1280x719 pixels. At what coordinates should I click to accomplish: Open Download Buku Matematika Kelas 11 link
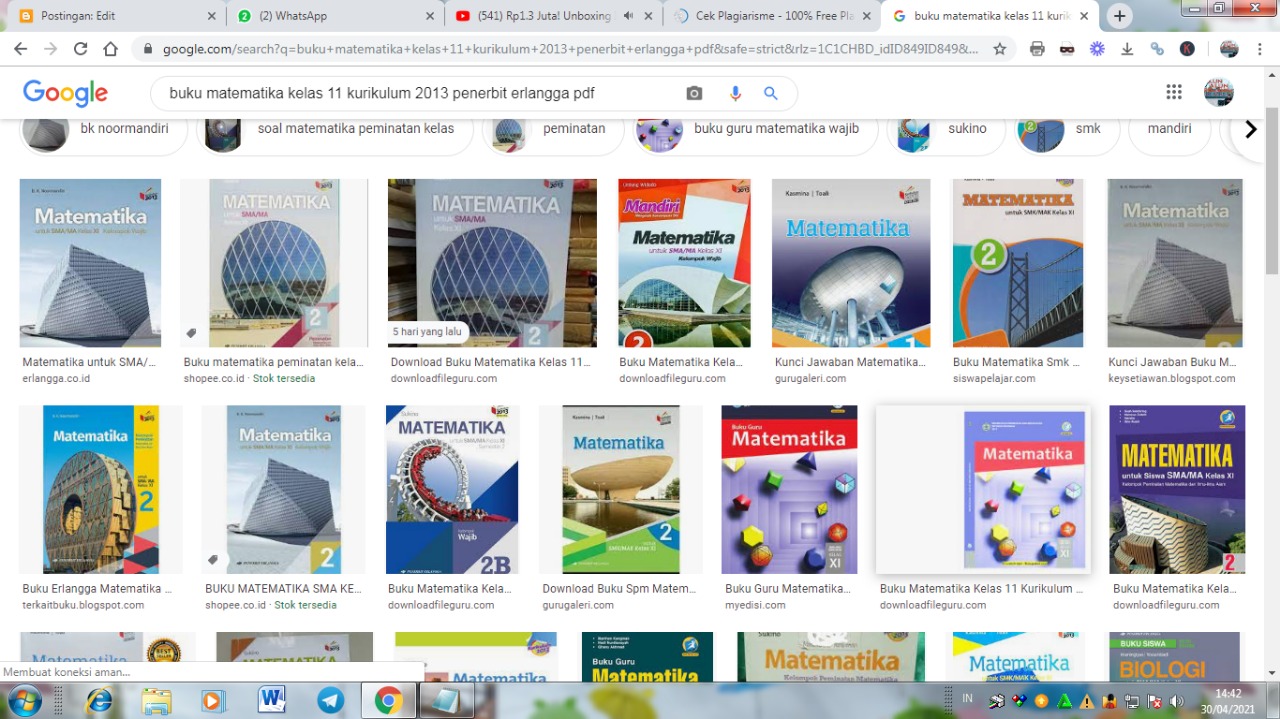pyautogui.click(x=491, y=362)
